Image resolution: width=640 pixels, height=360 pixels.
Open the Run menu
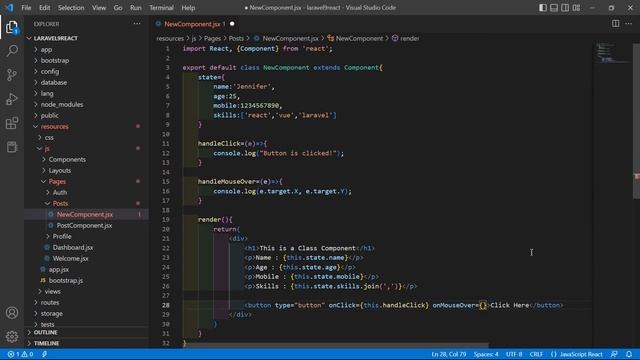point(136,8)
